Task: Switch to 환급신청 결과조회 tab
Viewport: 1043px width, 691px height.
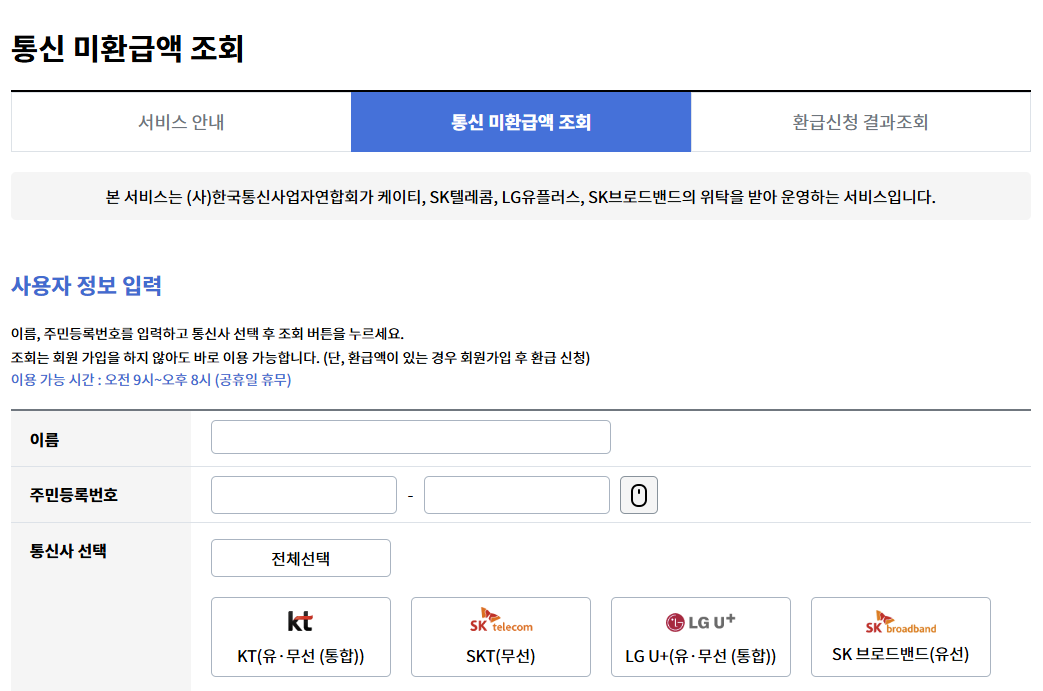Action: (861, 122)
